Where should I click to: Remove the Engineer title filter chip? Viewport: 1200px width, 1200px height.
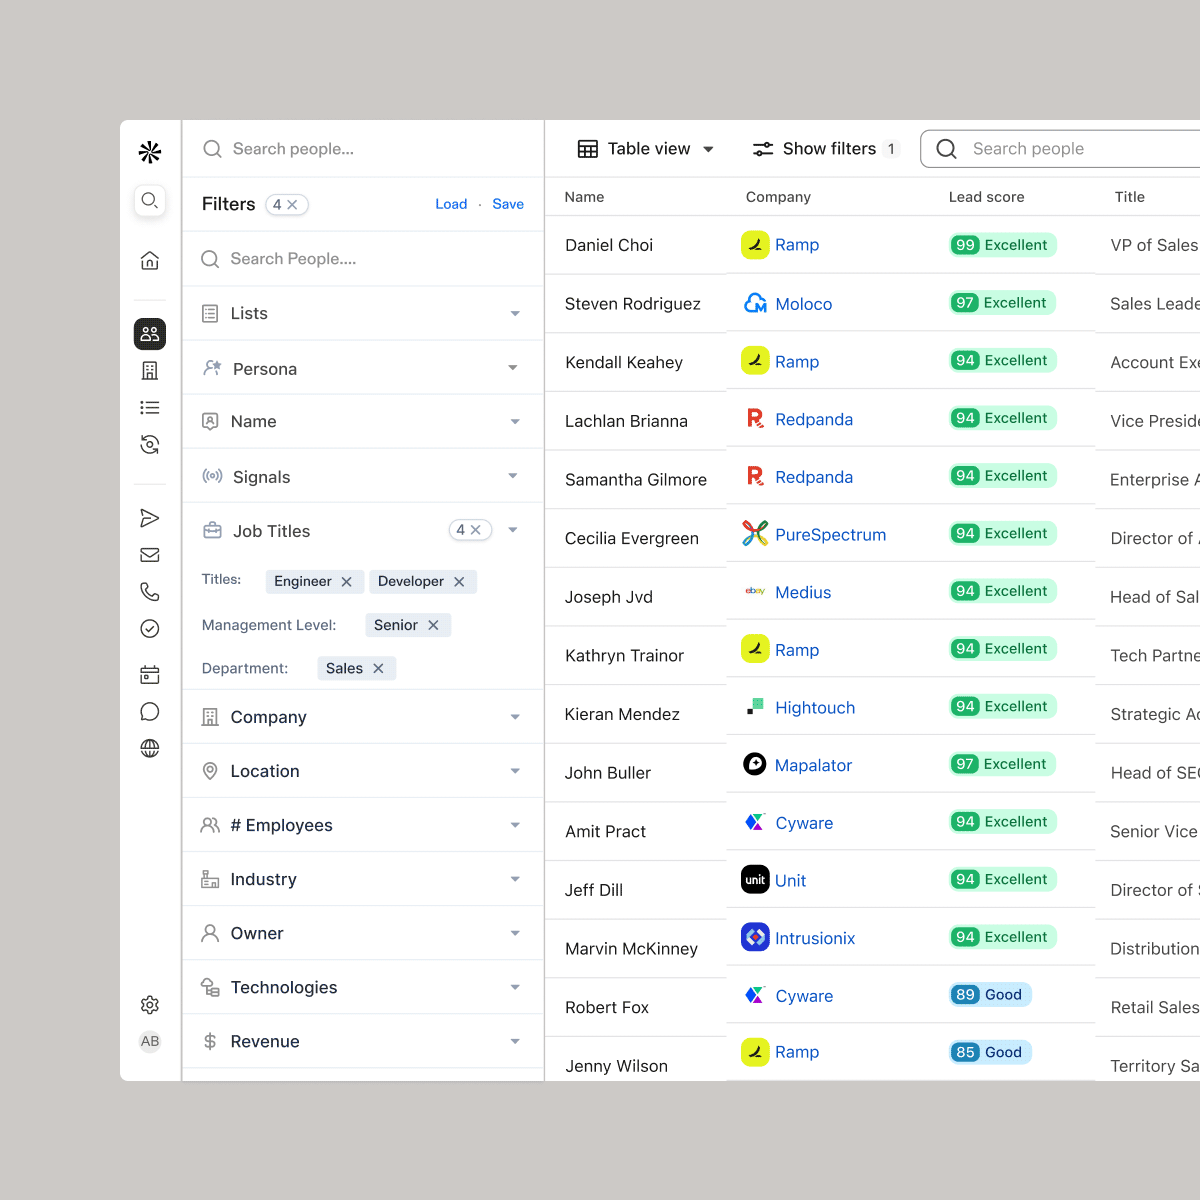click(347, 582)
